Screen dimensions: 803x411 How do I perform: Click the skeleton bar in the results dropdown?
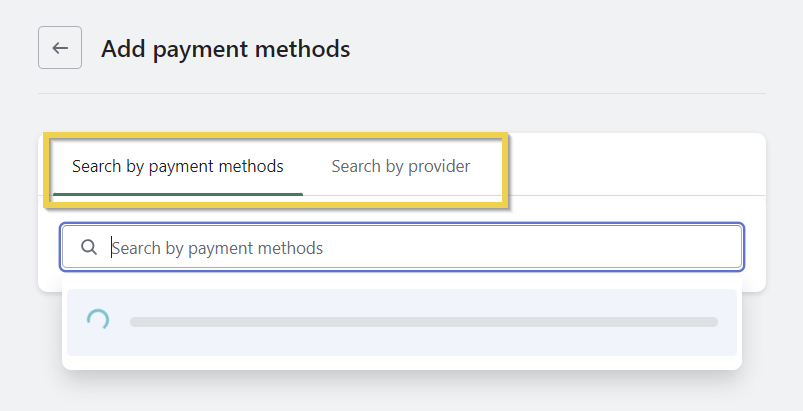424,322
